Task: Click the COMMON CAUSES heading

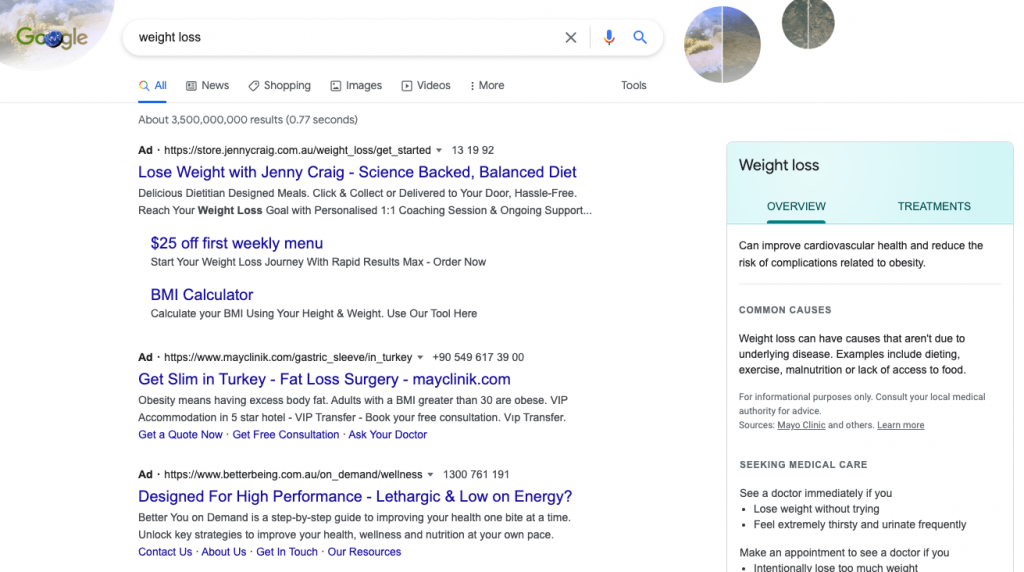Action: [x=785, y=310]
